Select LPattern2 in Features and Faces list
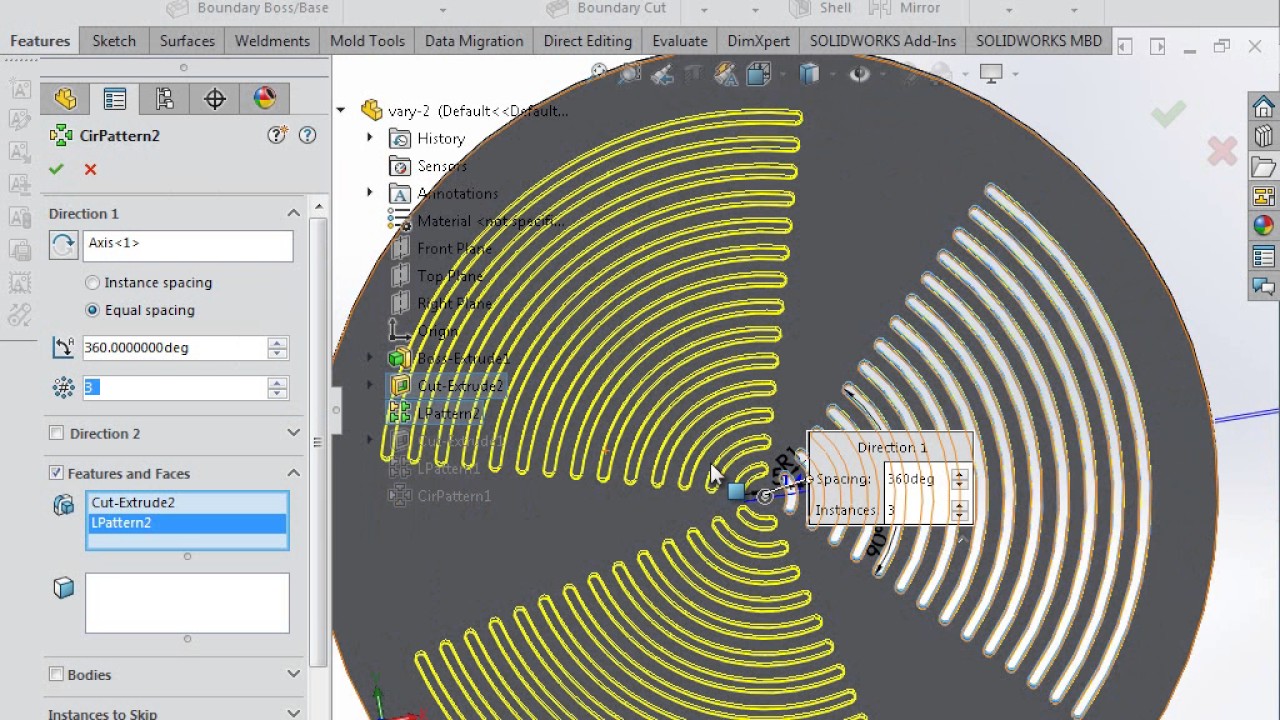This screenshot has width=1280, height=720. 187,523
